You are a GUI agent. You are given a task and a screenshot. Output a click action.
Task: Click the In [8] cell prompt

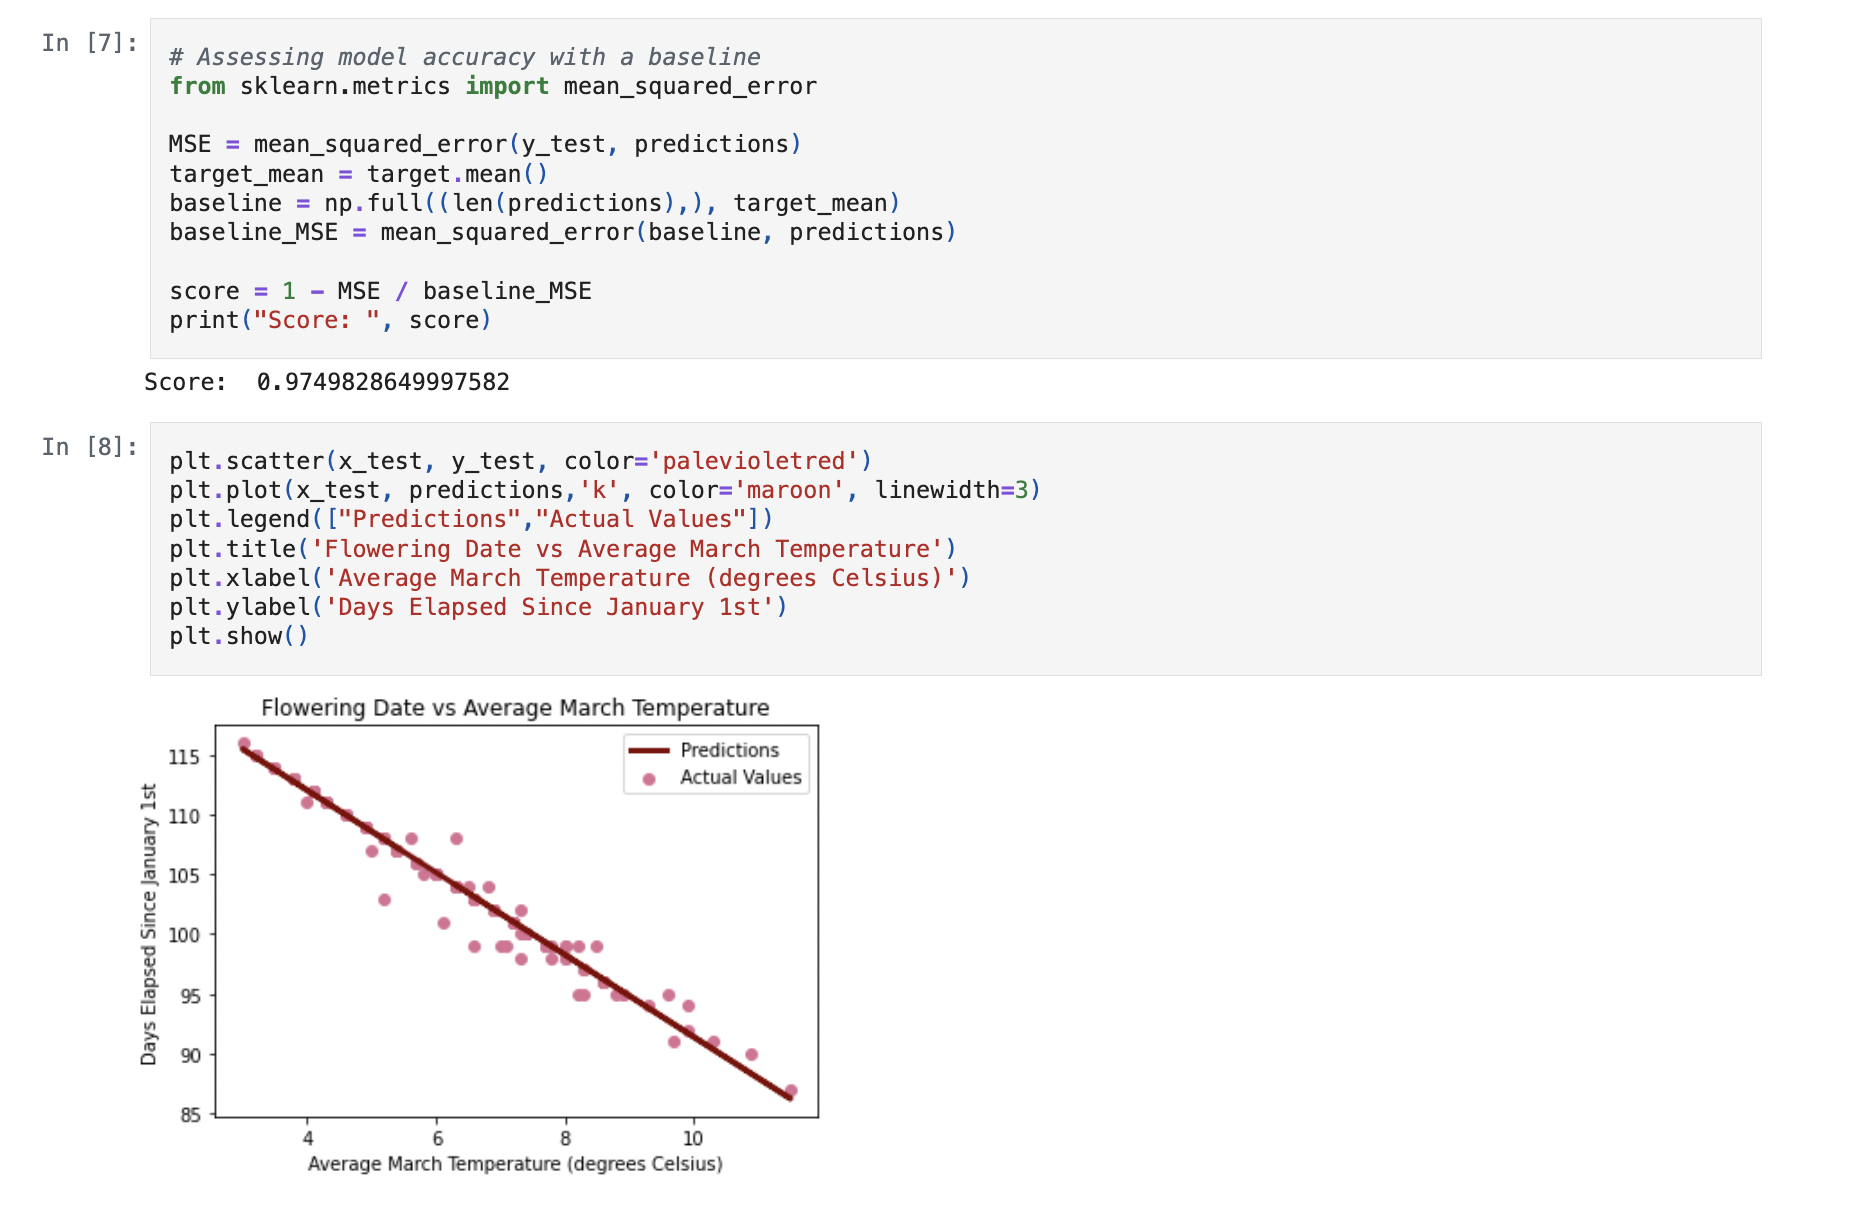pos(90,447)
